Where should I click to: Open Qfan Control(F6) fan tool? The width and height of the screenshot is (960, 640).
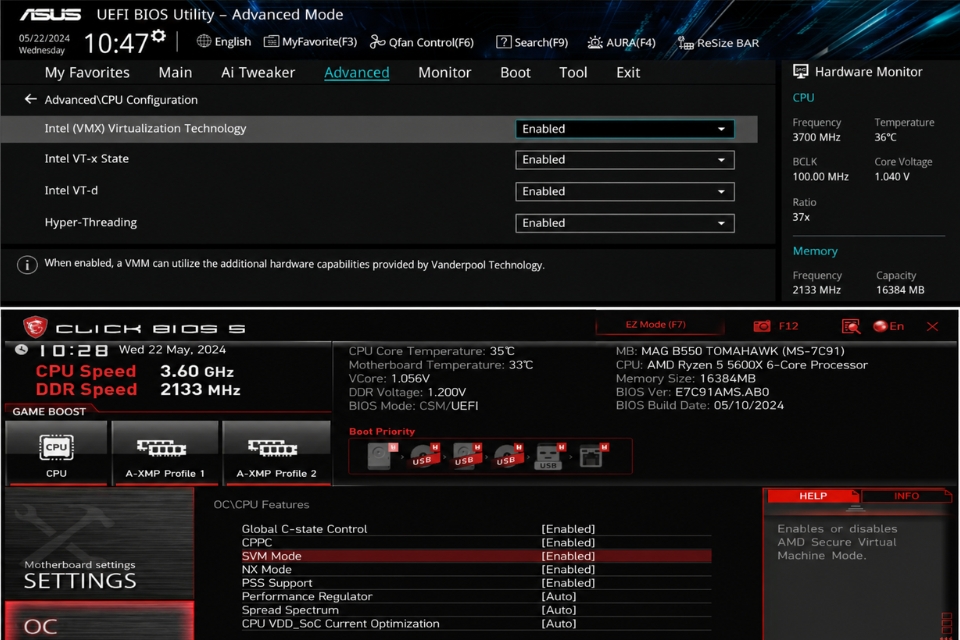point(422,42)
